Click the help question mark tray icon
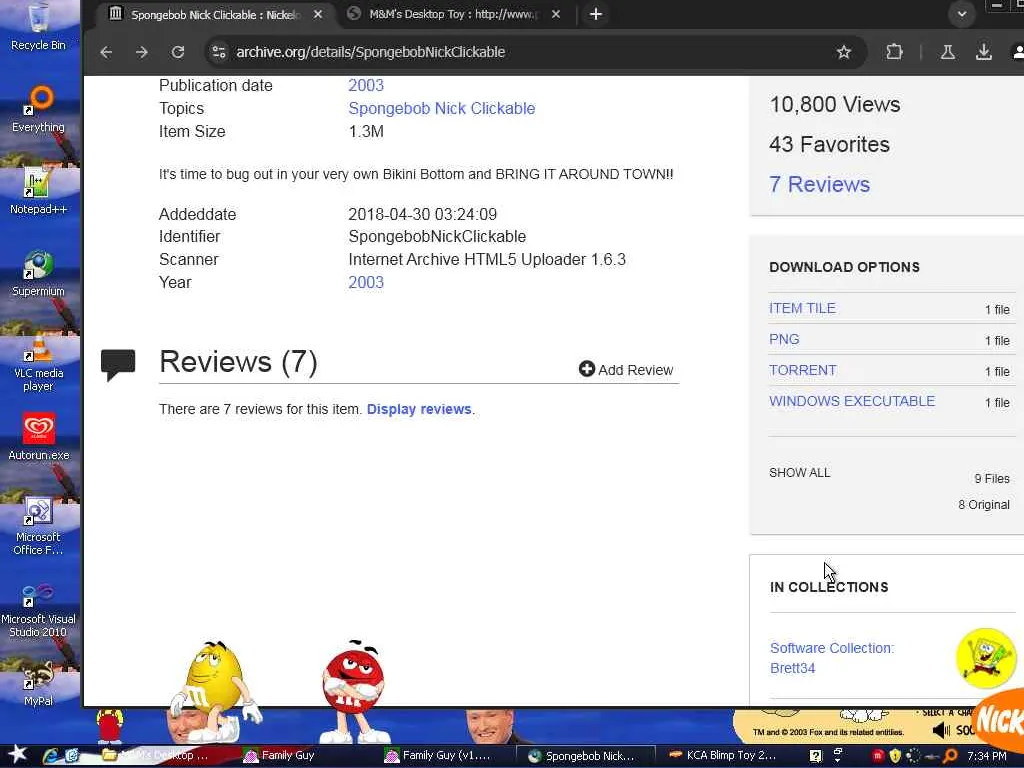Image resolution: width=1024 pixels, height=768 pixels. (816, 756)
